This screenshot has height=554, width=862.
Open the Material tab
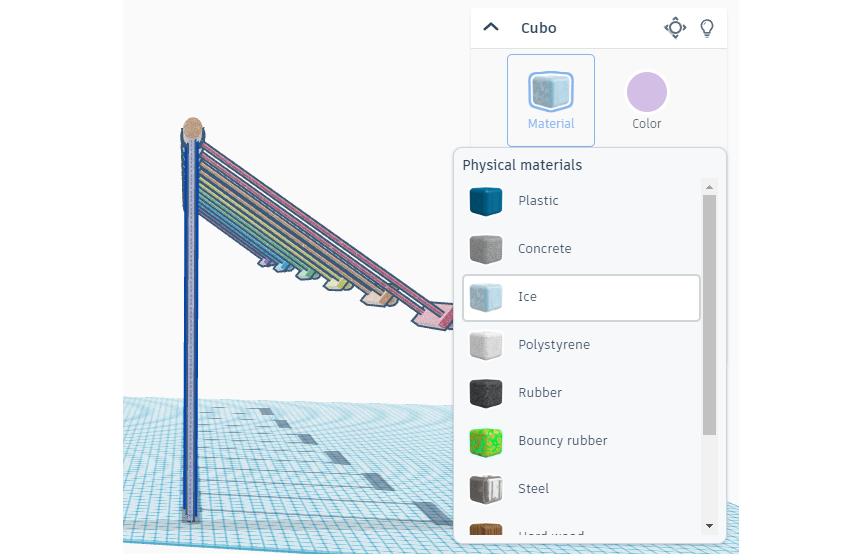click(x=551, y=101)
